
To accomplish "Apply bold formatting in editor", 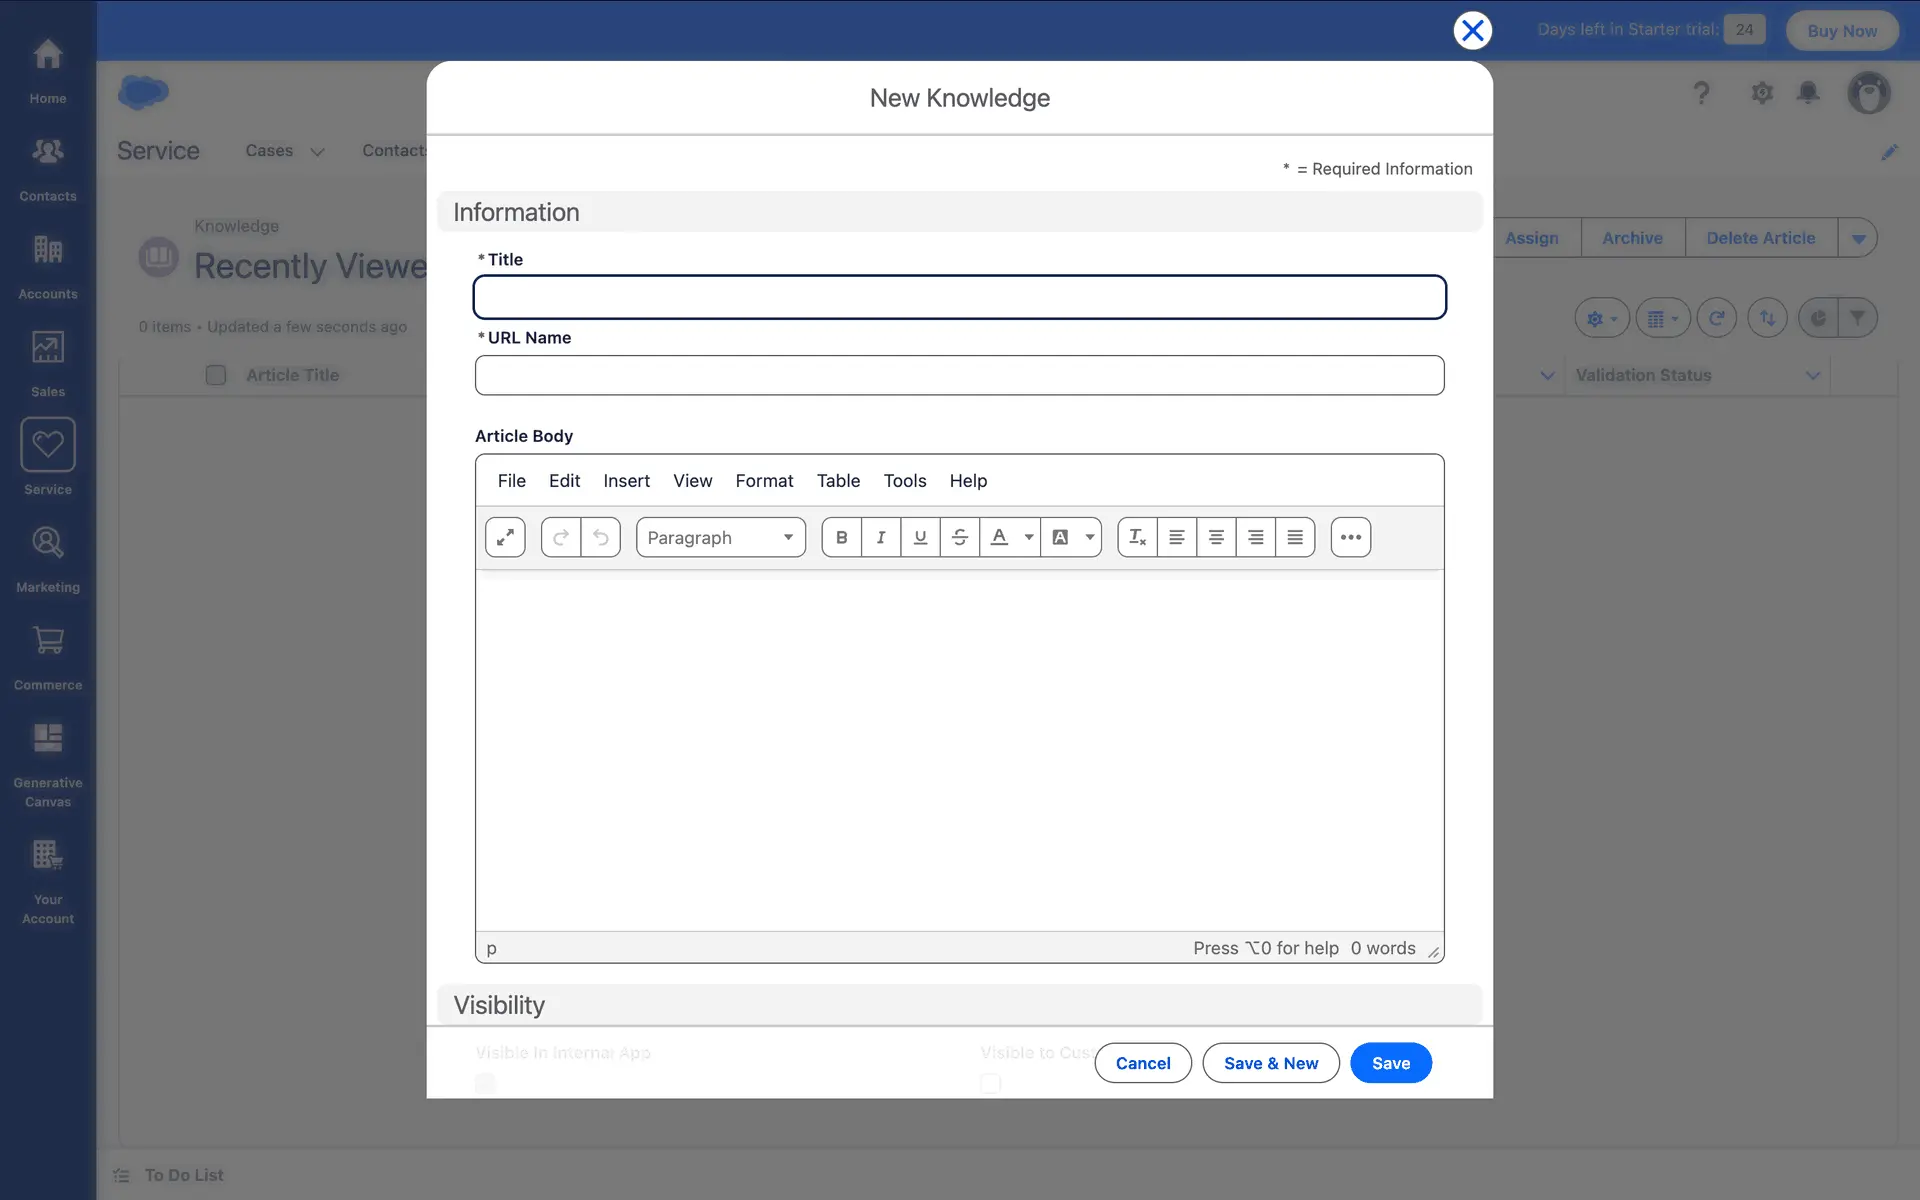I will 841,537.
